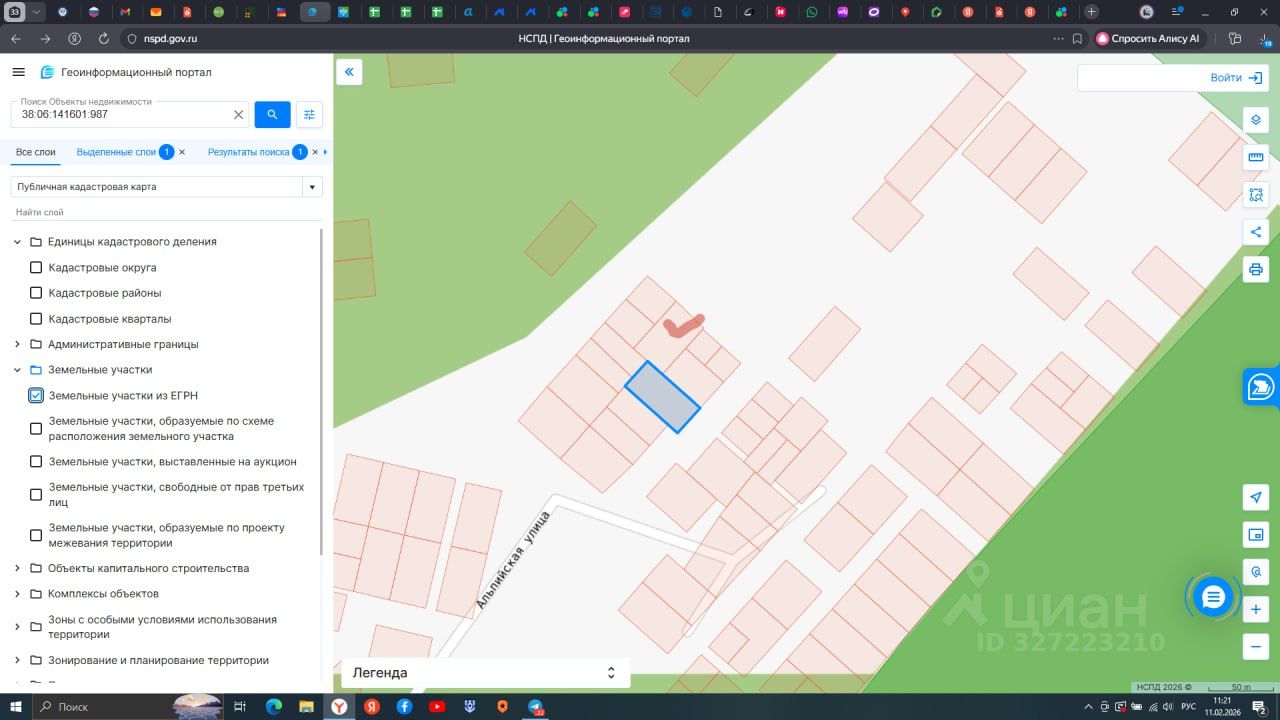Open the chat support bubble
The height and width of the screenshot is (720, 1280).
pos(1213,597)
